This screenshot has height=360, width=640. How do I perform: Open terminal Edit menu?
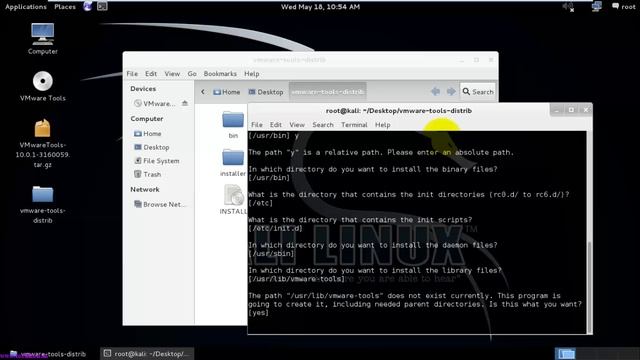[276, 124]
